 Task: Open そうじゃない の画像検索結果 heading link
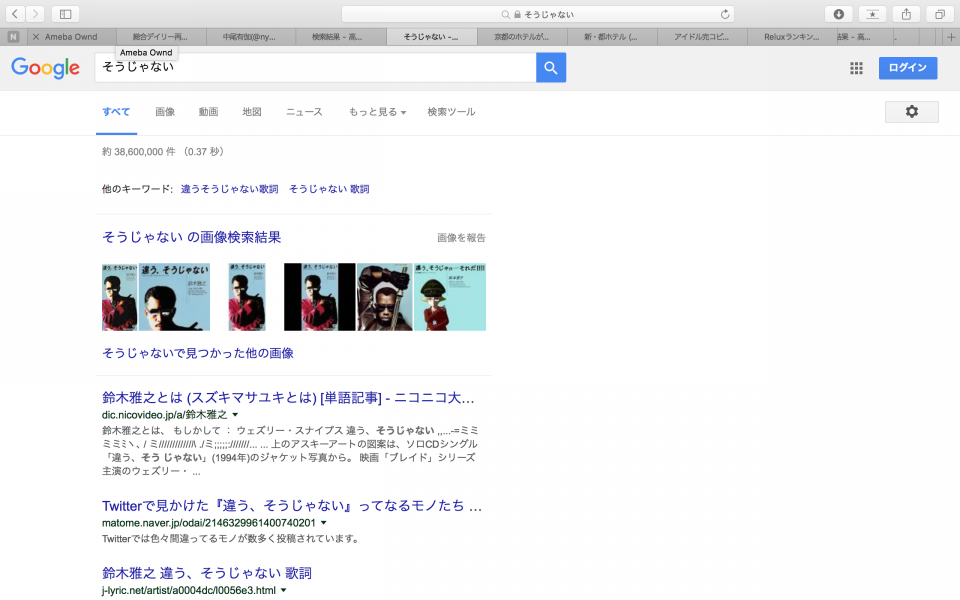point(192,238)
